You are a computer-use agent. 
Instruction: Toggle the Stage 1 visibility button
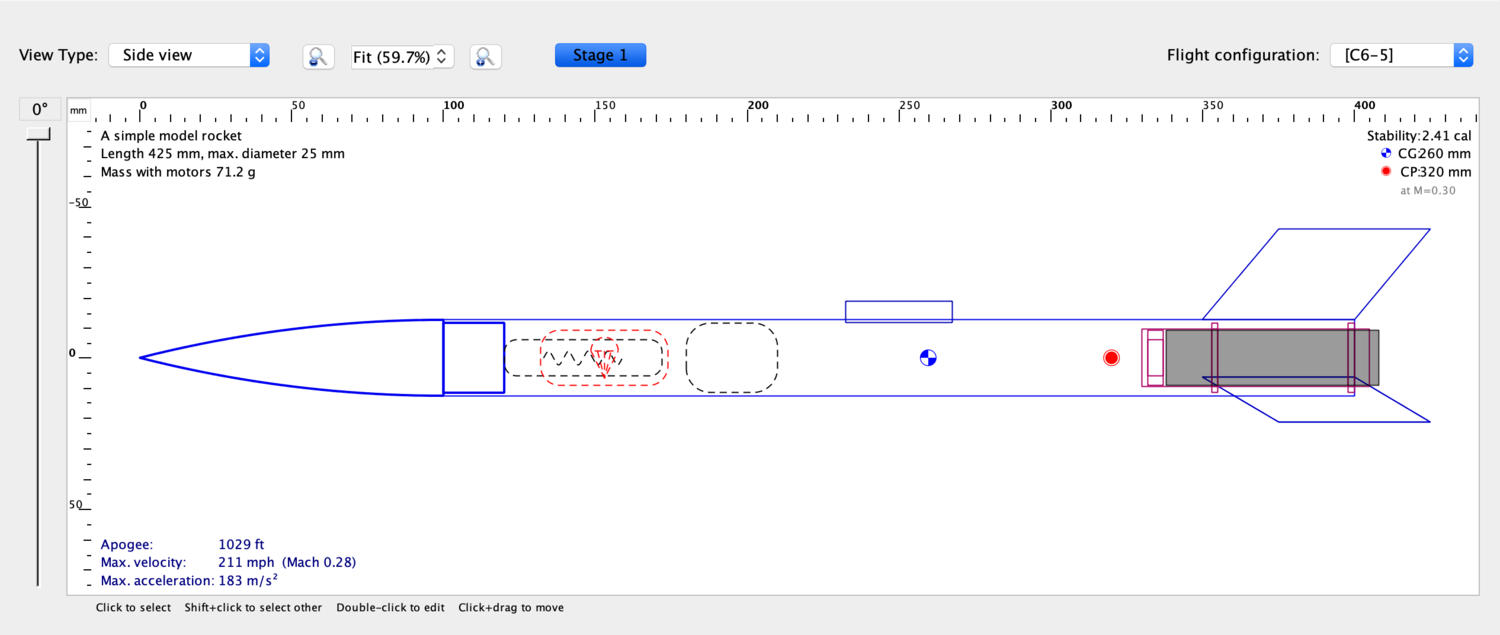[600, 55]
